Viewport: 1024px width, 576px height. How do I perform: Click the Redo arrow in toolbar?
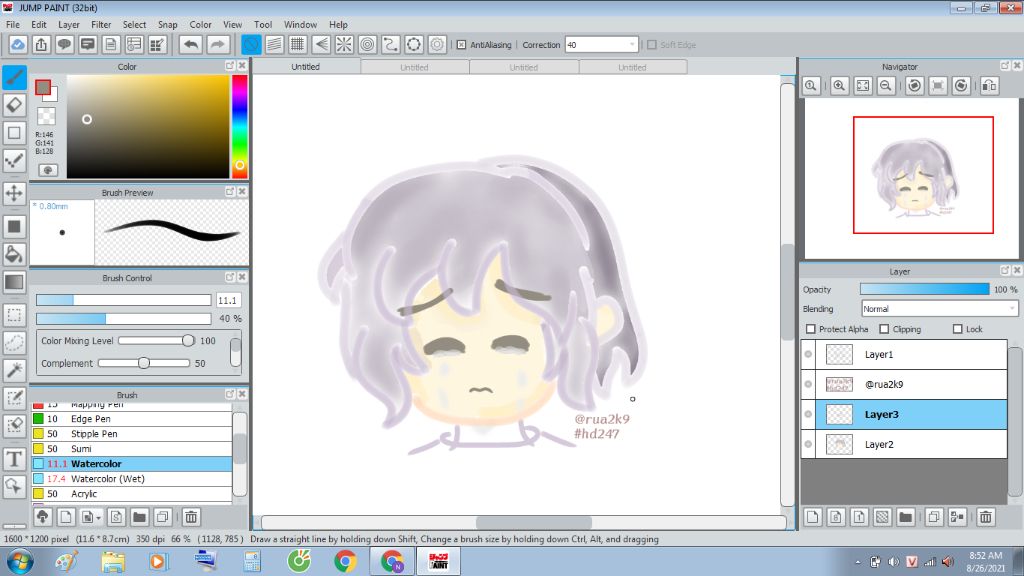click(217, 44)
